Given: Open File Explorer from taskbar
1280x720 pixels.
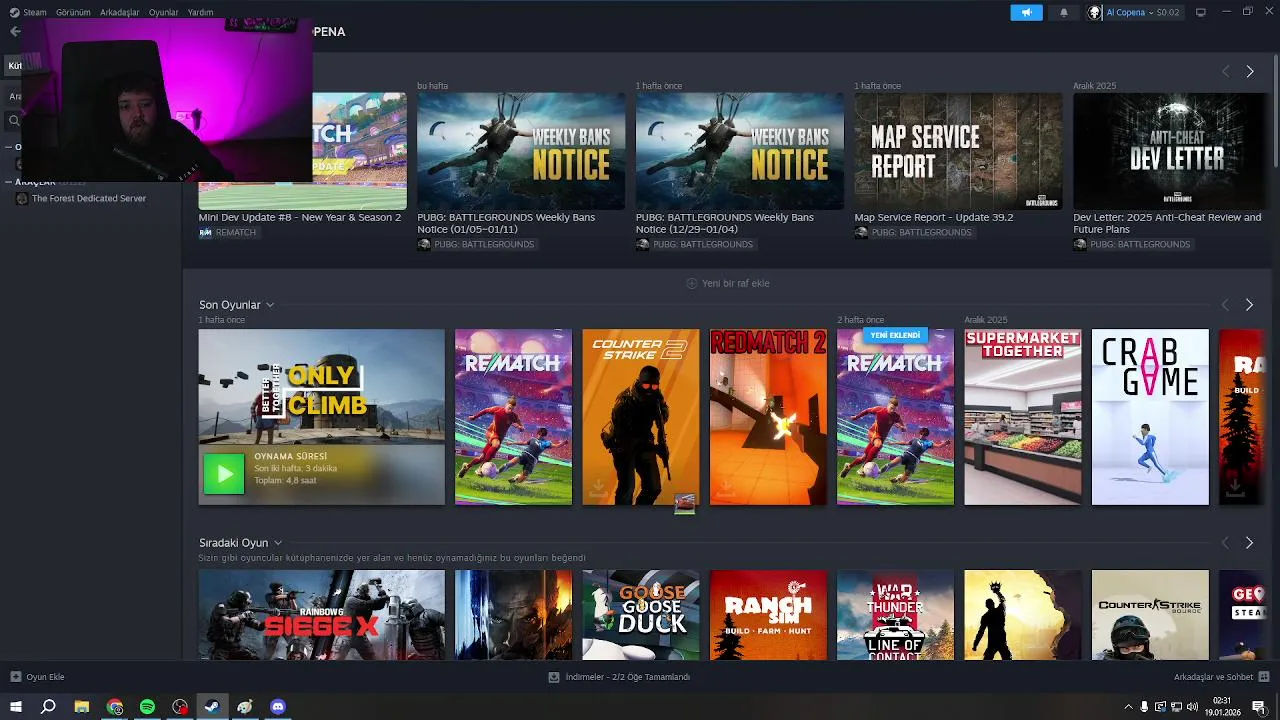Looking at the screenshot, I should (x=82, y=707).
